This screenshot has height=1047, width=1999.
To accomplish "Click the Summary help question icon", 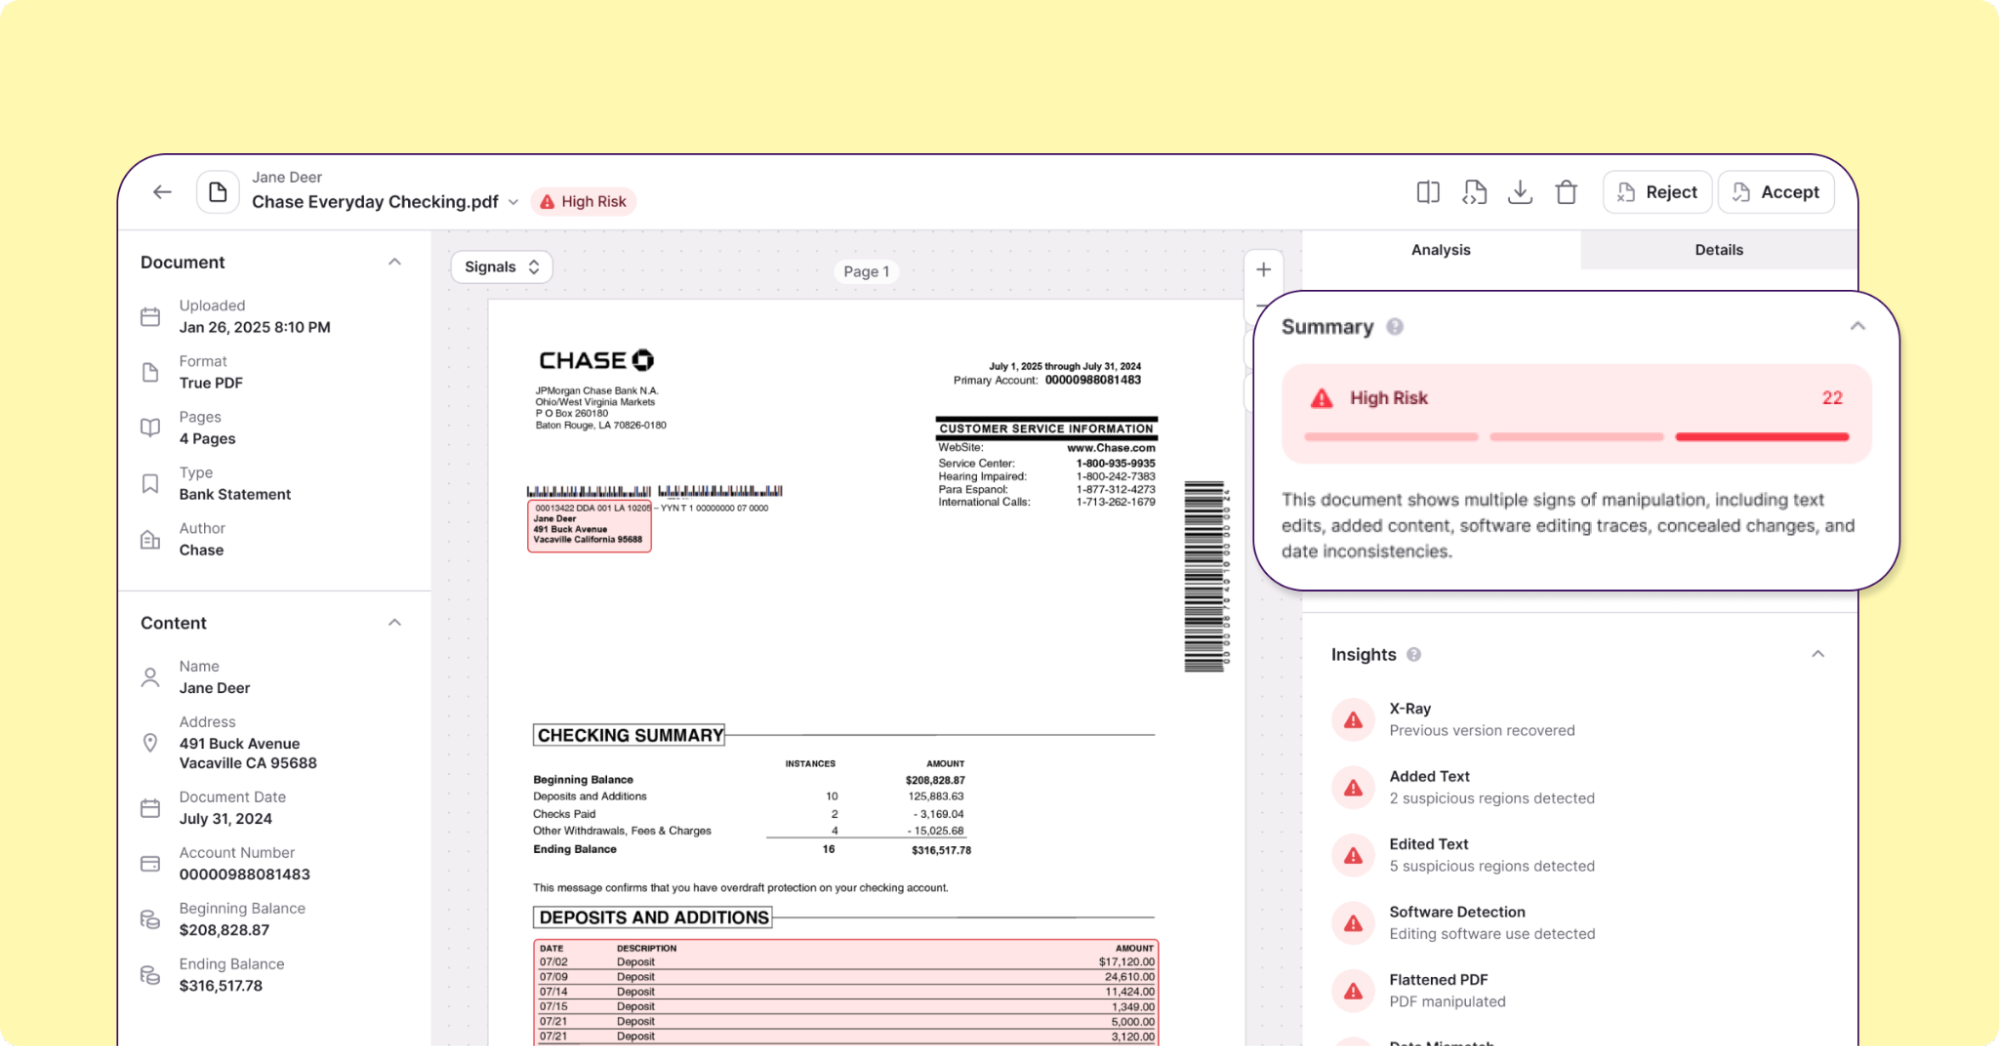I will [1395, 327].
